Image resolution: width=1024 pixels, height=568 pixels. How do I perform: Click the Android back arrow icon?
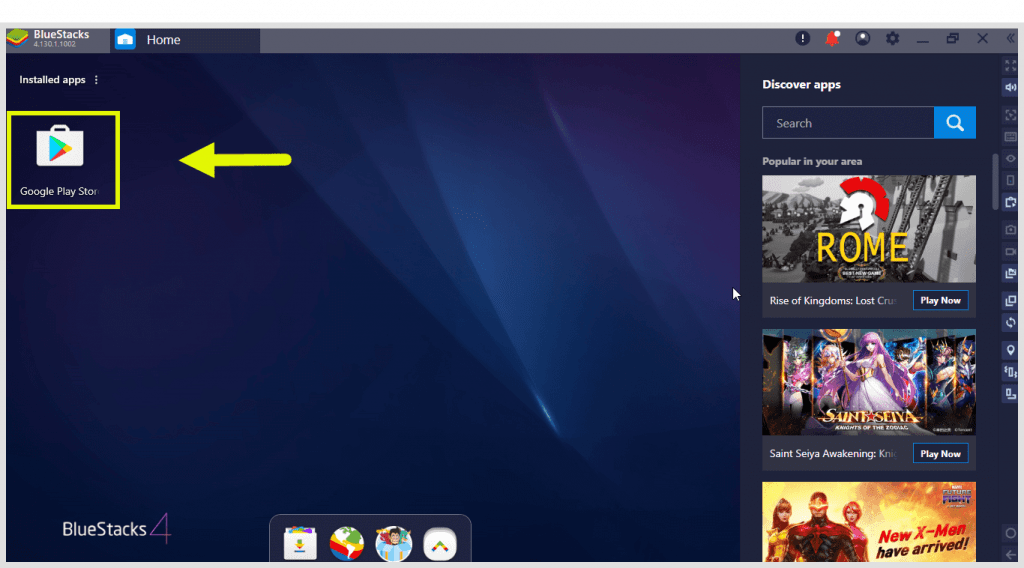tap(1010, 554)
